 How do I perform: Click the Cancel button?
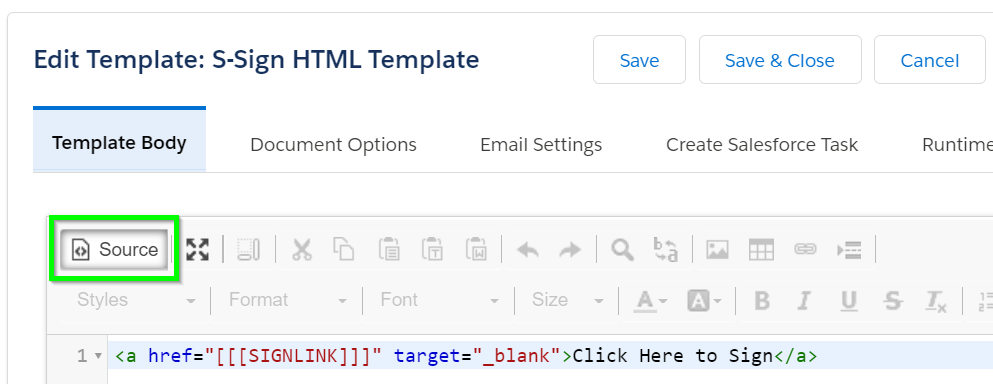[x=930, y=60]
